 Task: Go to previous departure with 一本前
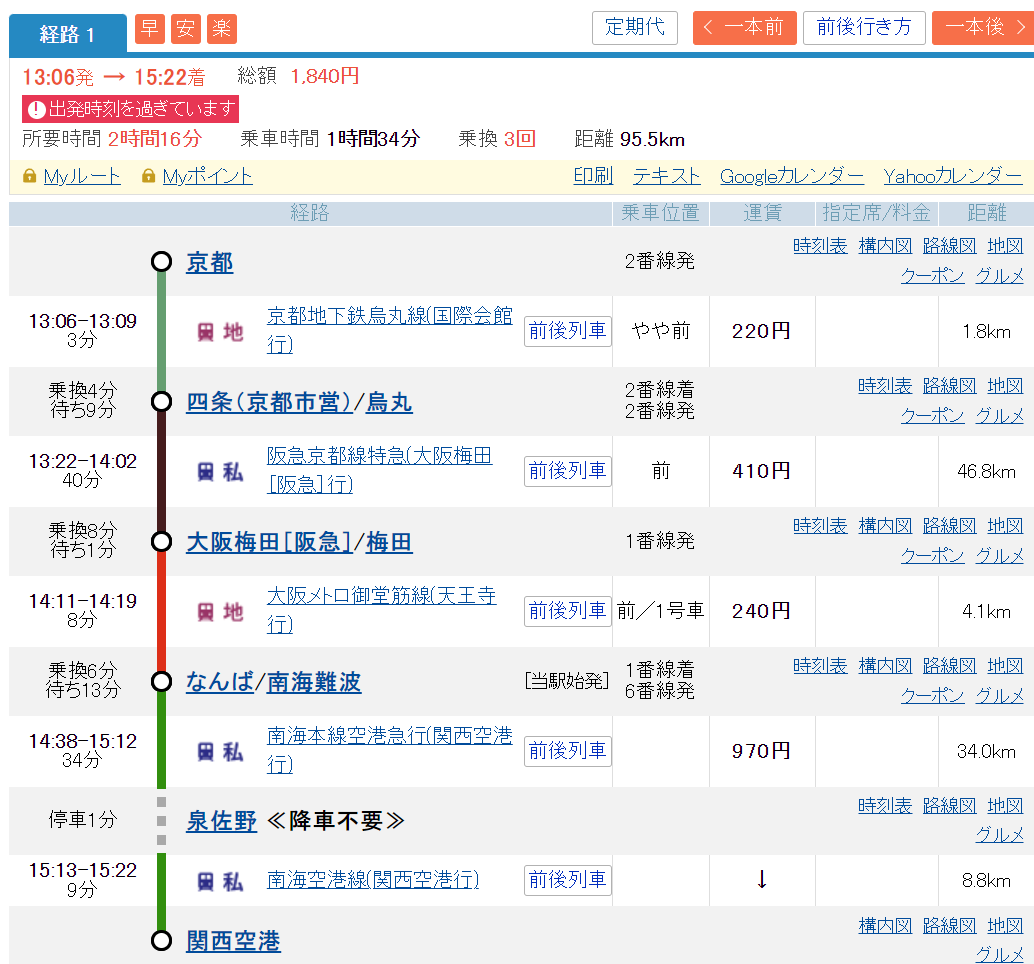(744, 27)
